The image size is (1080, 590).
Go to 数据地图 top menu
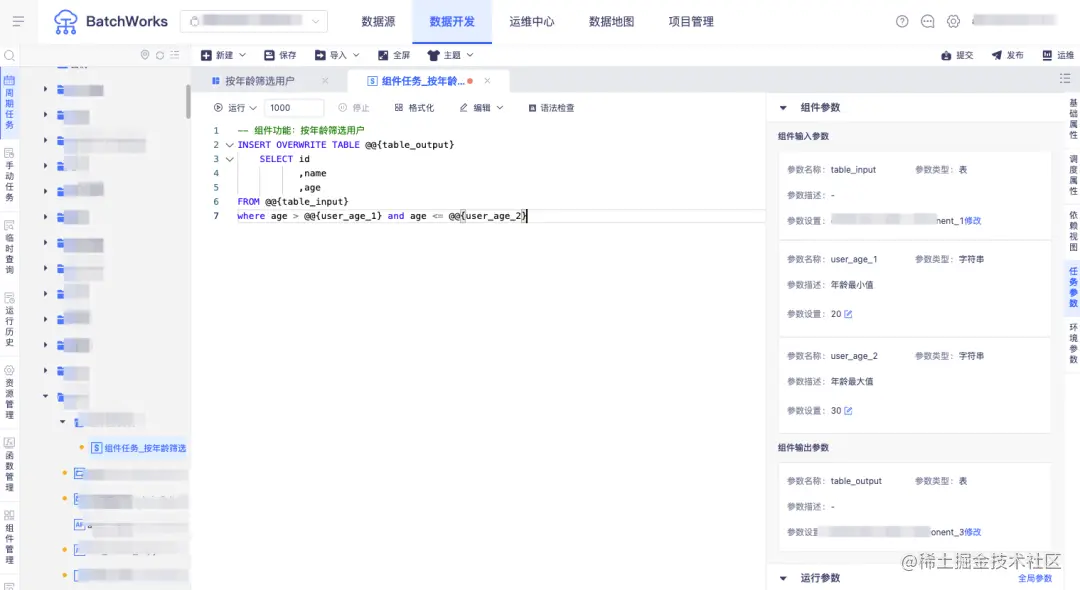611,21
